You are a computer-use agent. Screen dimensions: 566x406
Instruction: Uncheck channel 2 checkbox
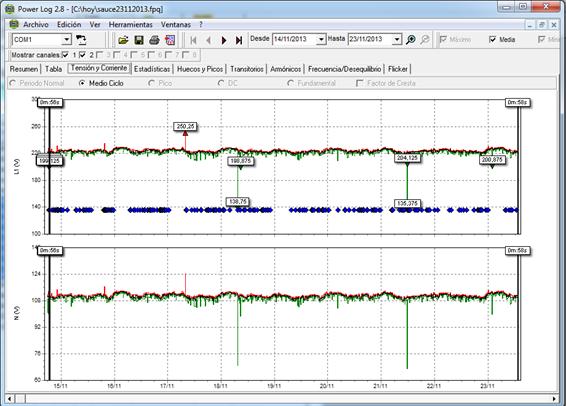click(83, 55)
